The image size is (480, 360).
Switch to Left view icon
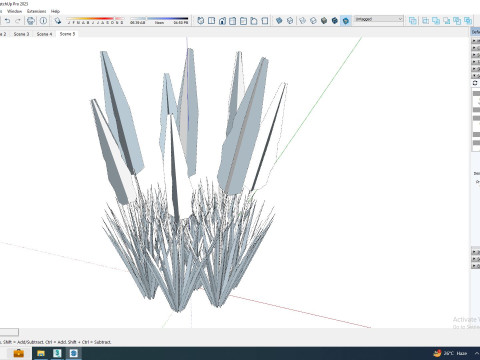[x=254, y=21]
